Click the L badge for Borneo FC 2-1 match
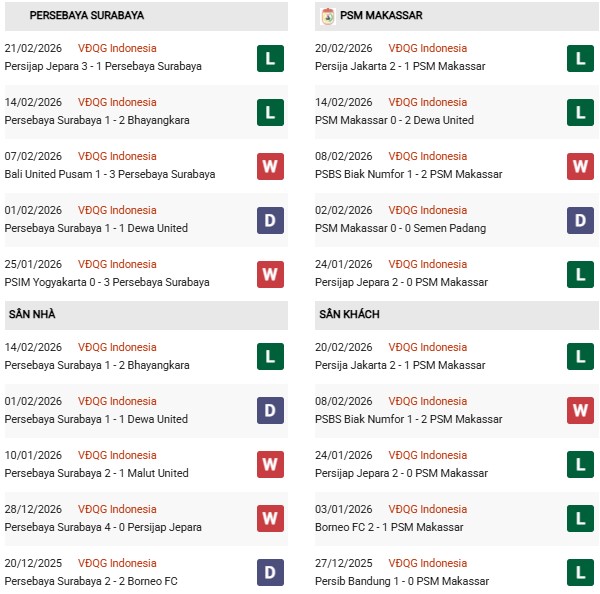 click(581, 519)
